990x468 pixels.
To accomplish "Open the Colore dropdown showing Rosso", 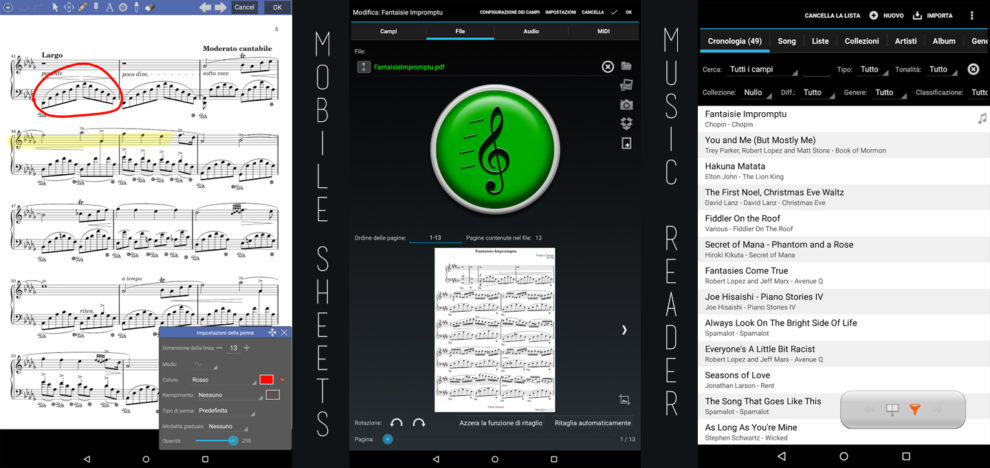I will 223,380.
